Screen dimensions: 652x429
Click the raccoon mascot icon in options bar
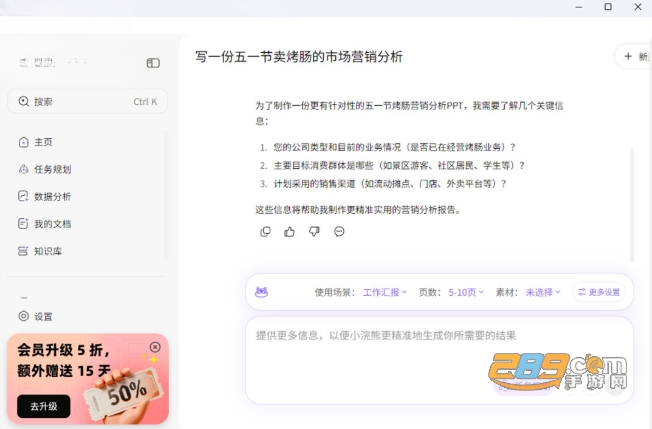coord(261,292)
